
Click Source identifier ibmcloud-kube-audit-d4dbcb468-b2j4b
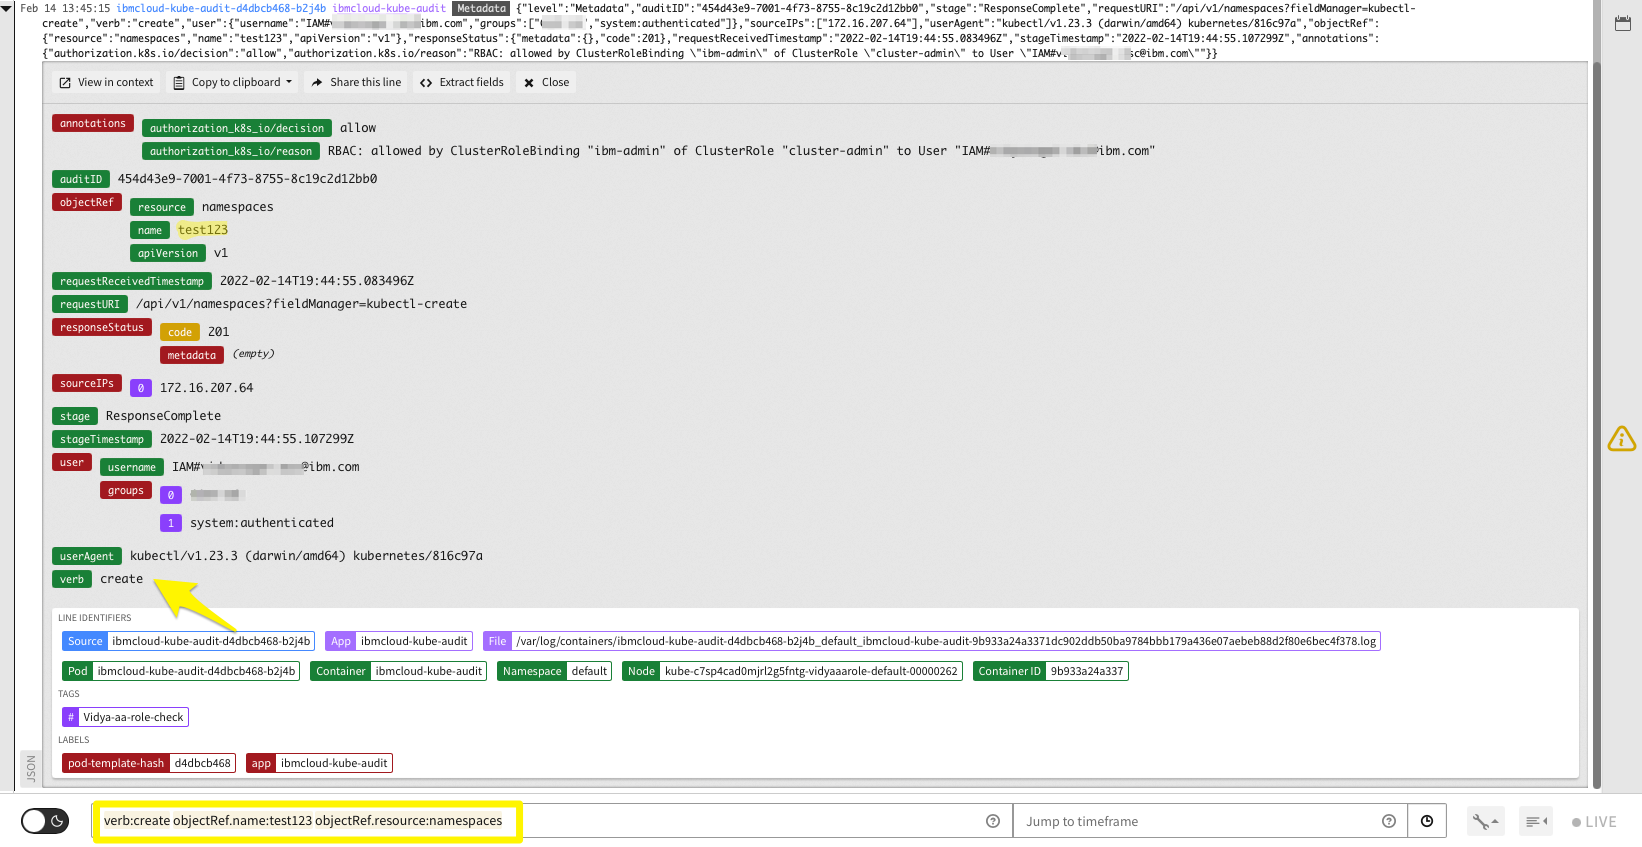tap(189, 641)
